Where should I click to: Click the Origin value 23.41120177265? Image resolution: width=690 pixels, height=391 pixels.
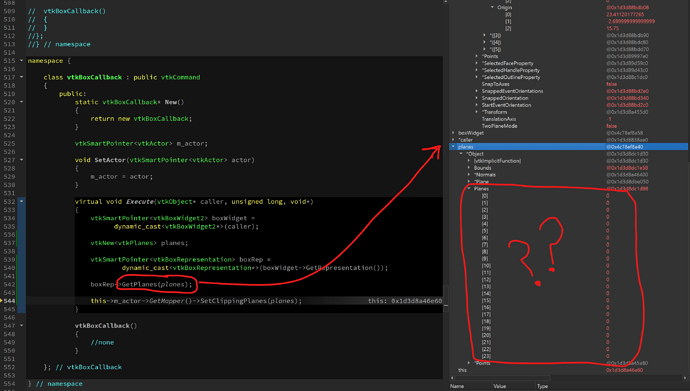click(x=625, y=15)
